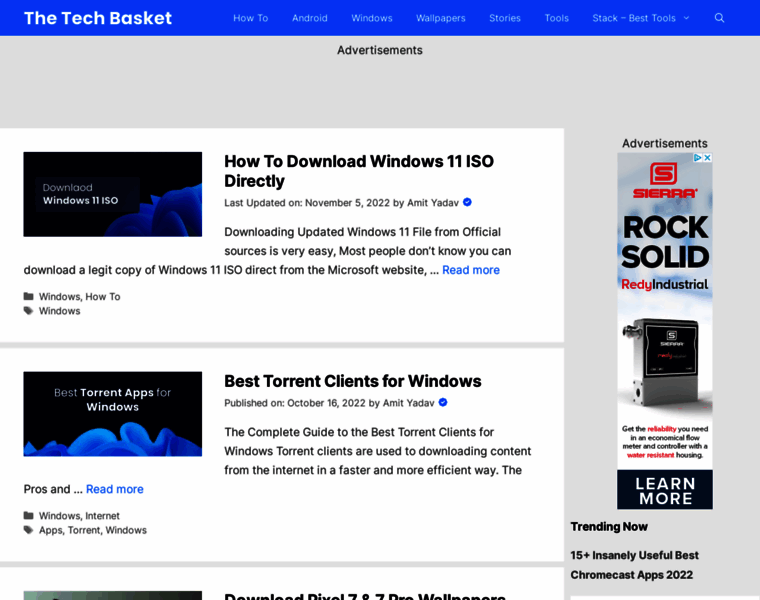Open Apps tag under Torrent Clients post
760x600 pixels.
pyautogui.click(x=50, y=530)
